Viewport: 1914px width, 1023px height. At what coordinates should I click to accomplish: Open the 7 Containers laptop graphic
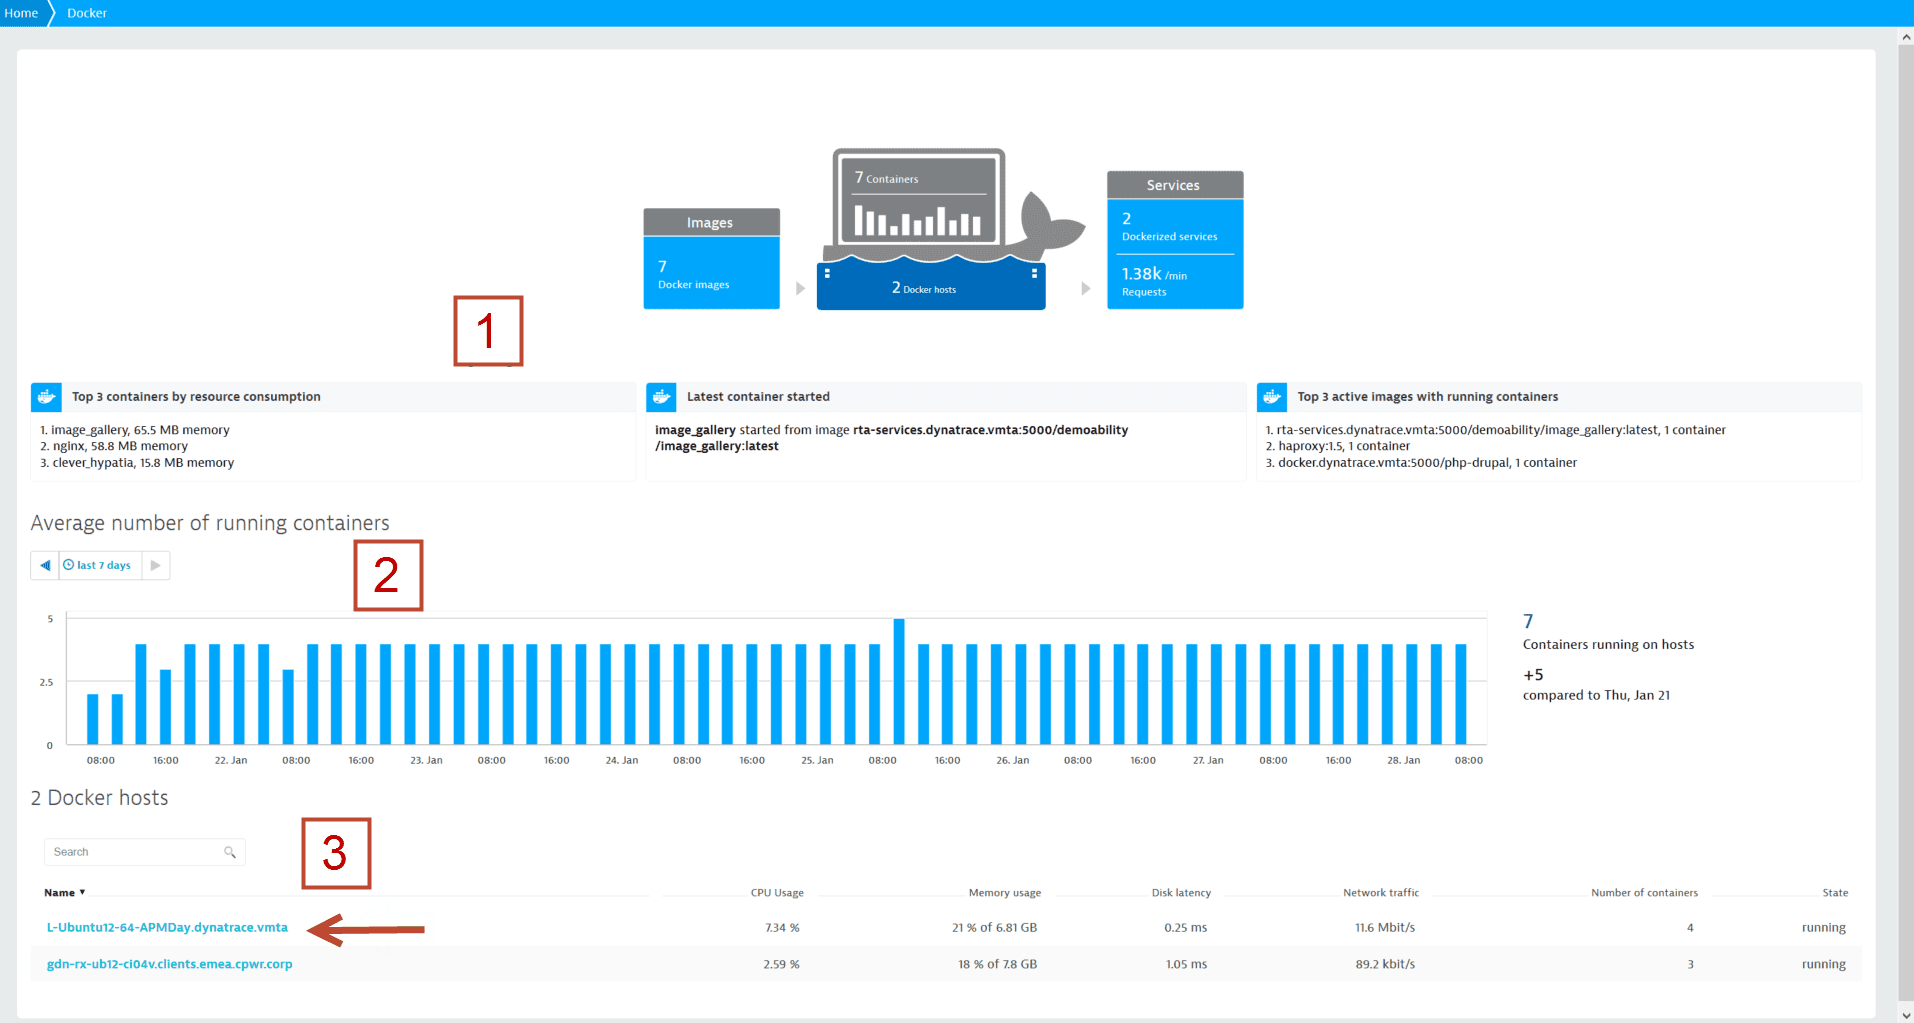coord(919,200)
